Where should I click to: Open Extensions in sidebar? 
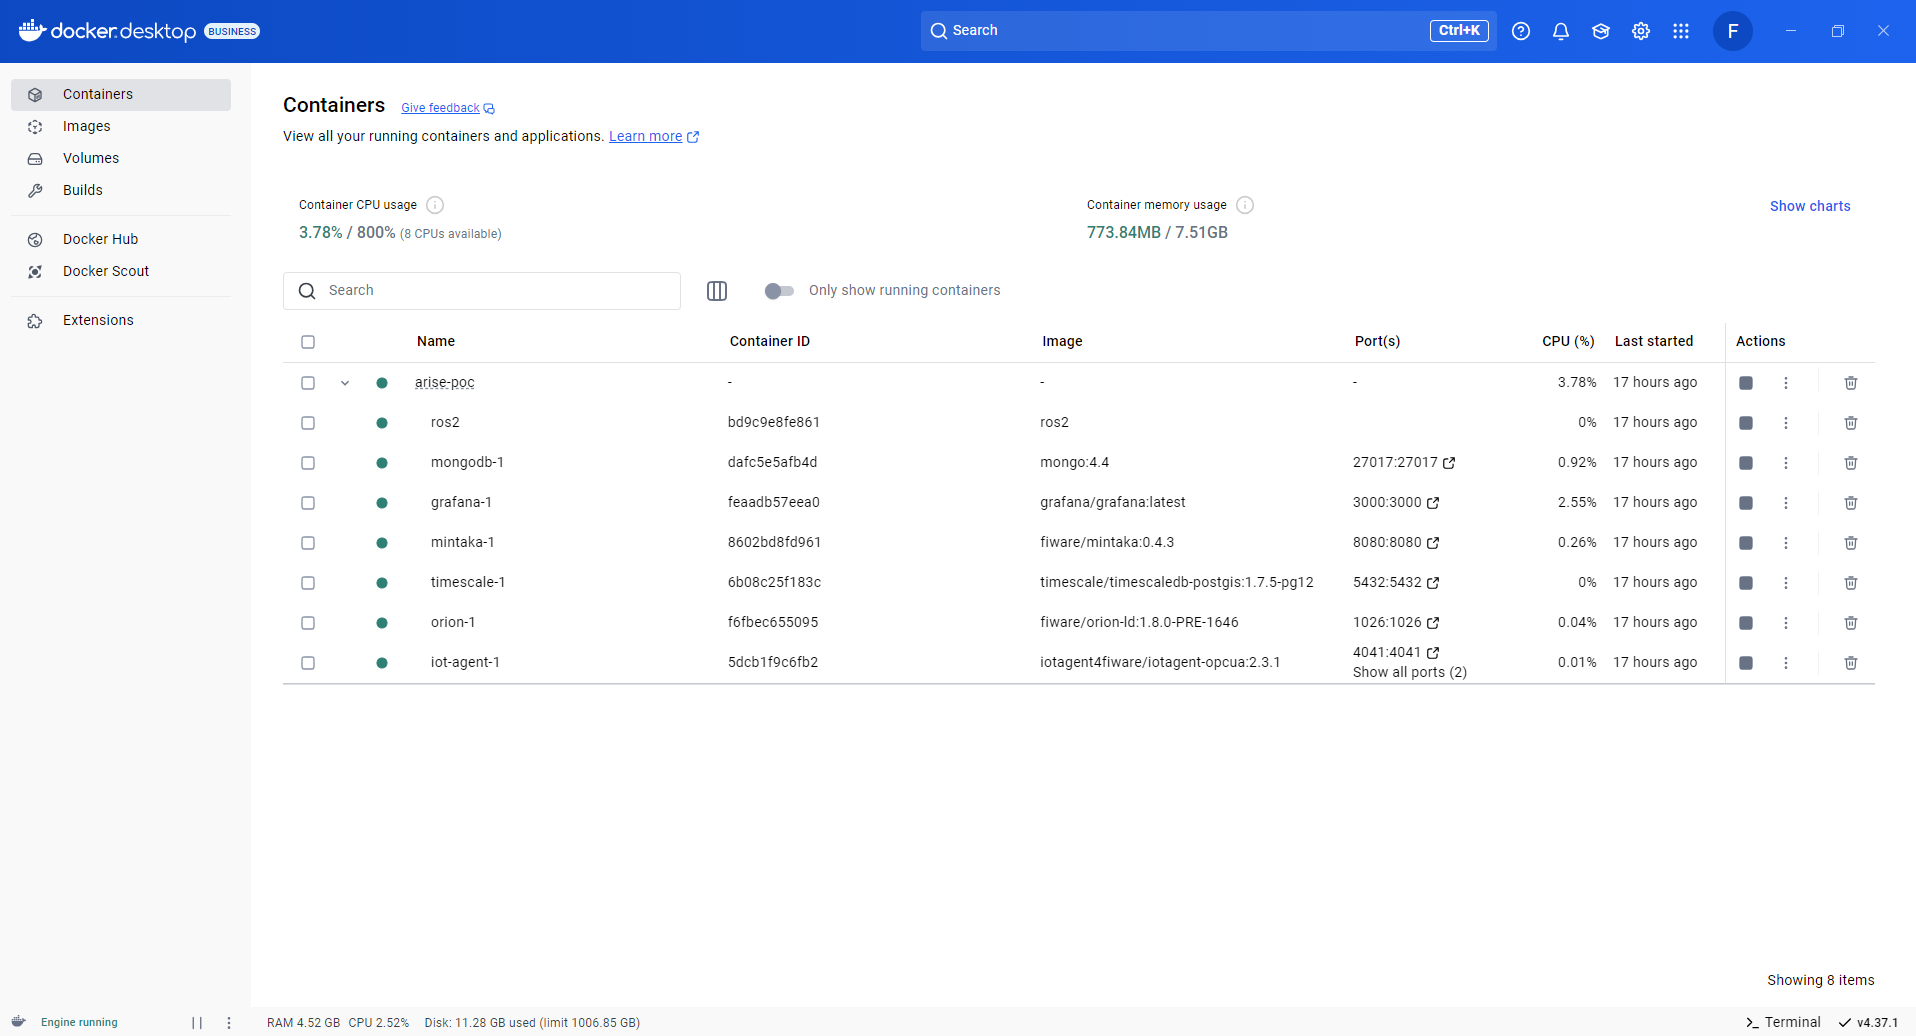(x=121, y=321)
